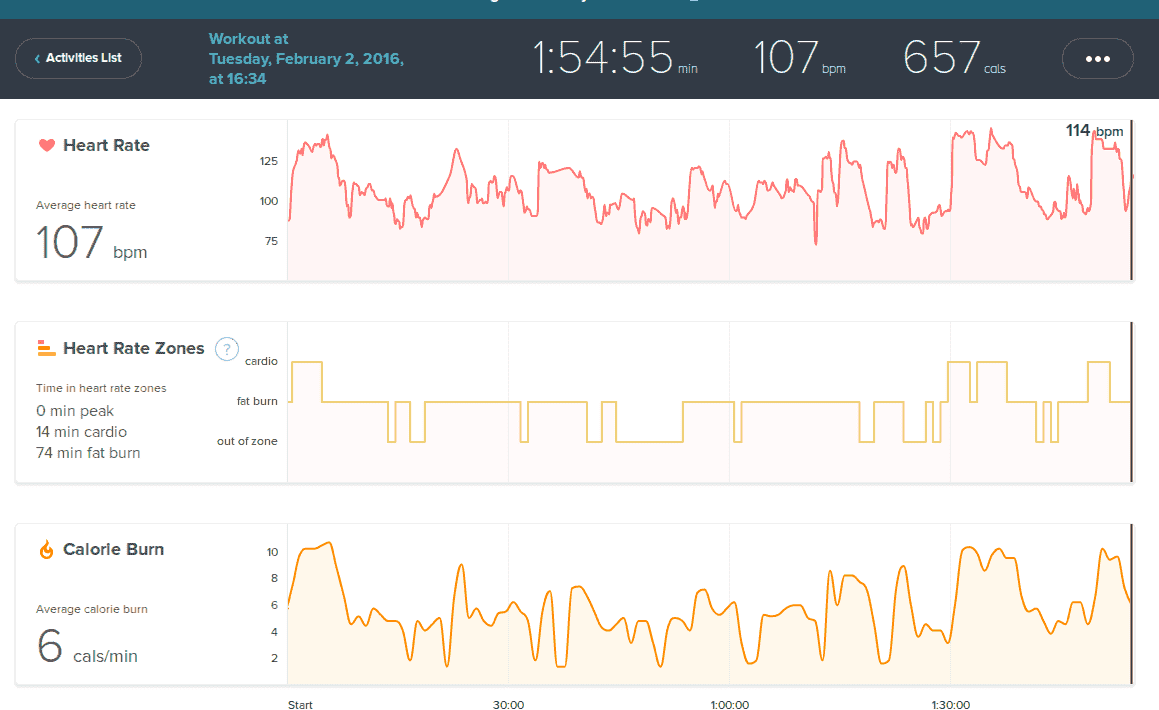This screenshot has height=710, width=1159.
Task: Click the Calorie Burn flame icon
Action: [x=46, y=550]
